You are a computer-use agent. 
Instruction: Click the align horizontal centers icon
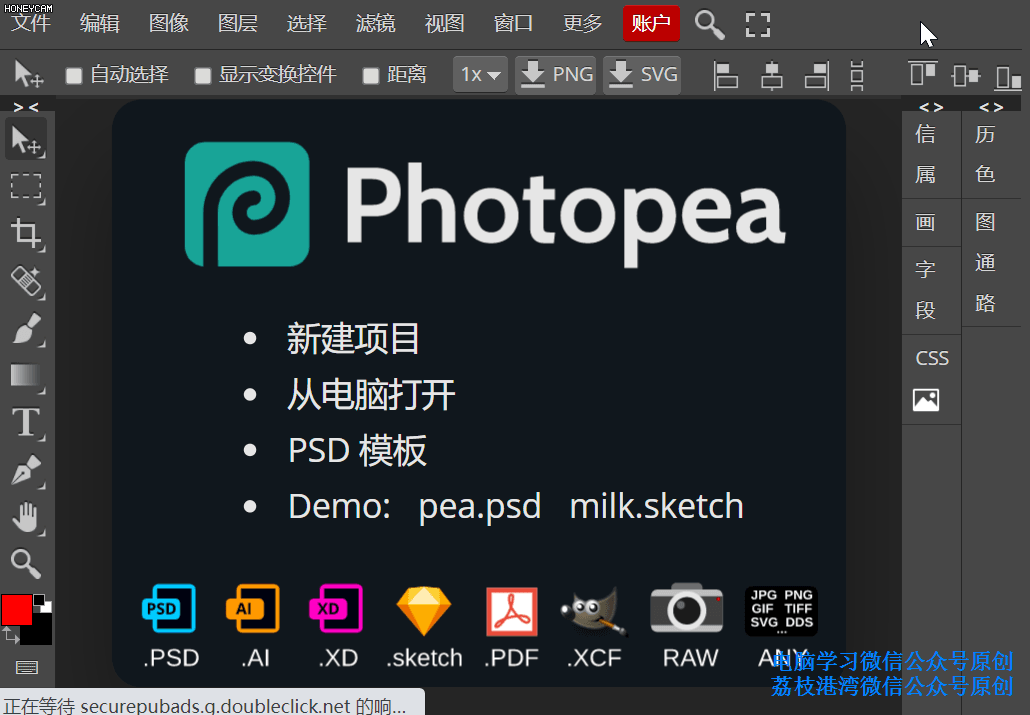point(772,75)
